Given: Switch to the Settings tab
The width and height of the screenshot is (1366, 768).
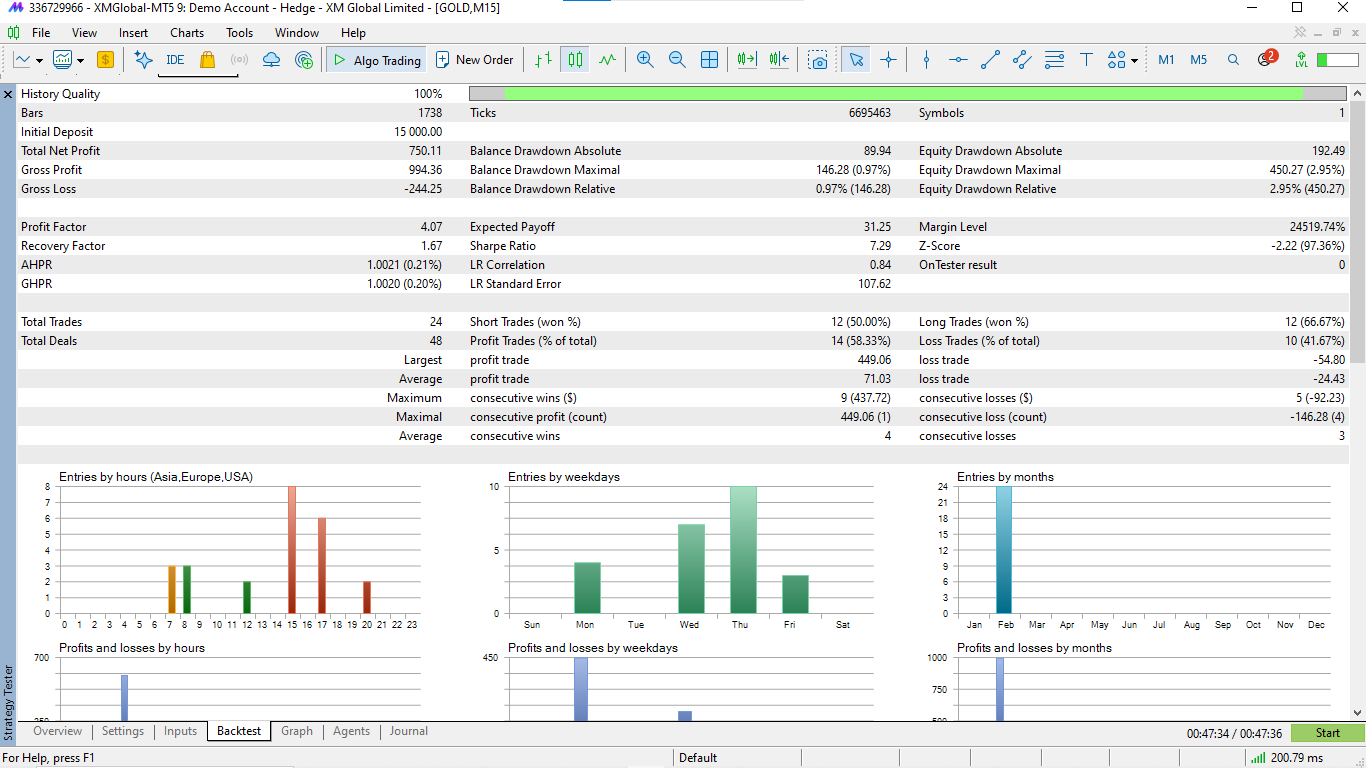Looking at the screenshot, I should [123, 731].
